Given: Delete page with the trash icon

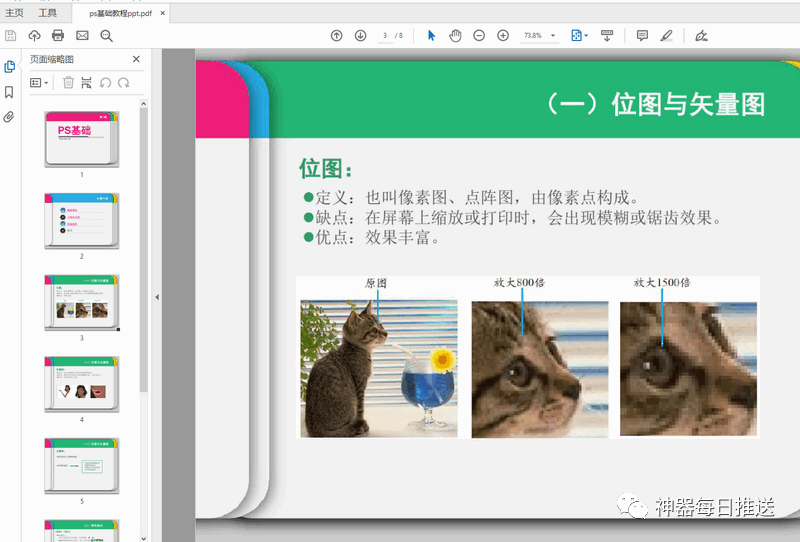Looking at the screenshot, I should pos(68,82).
